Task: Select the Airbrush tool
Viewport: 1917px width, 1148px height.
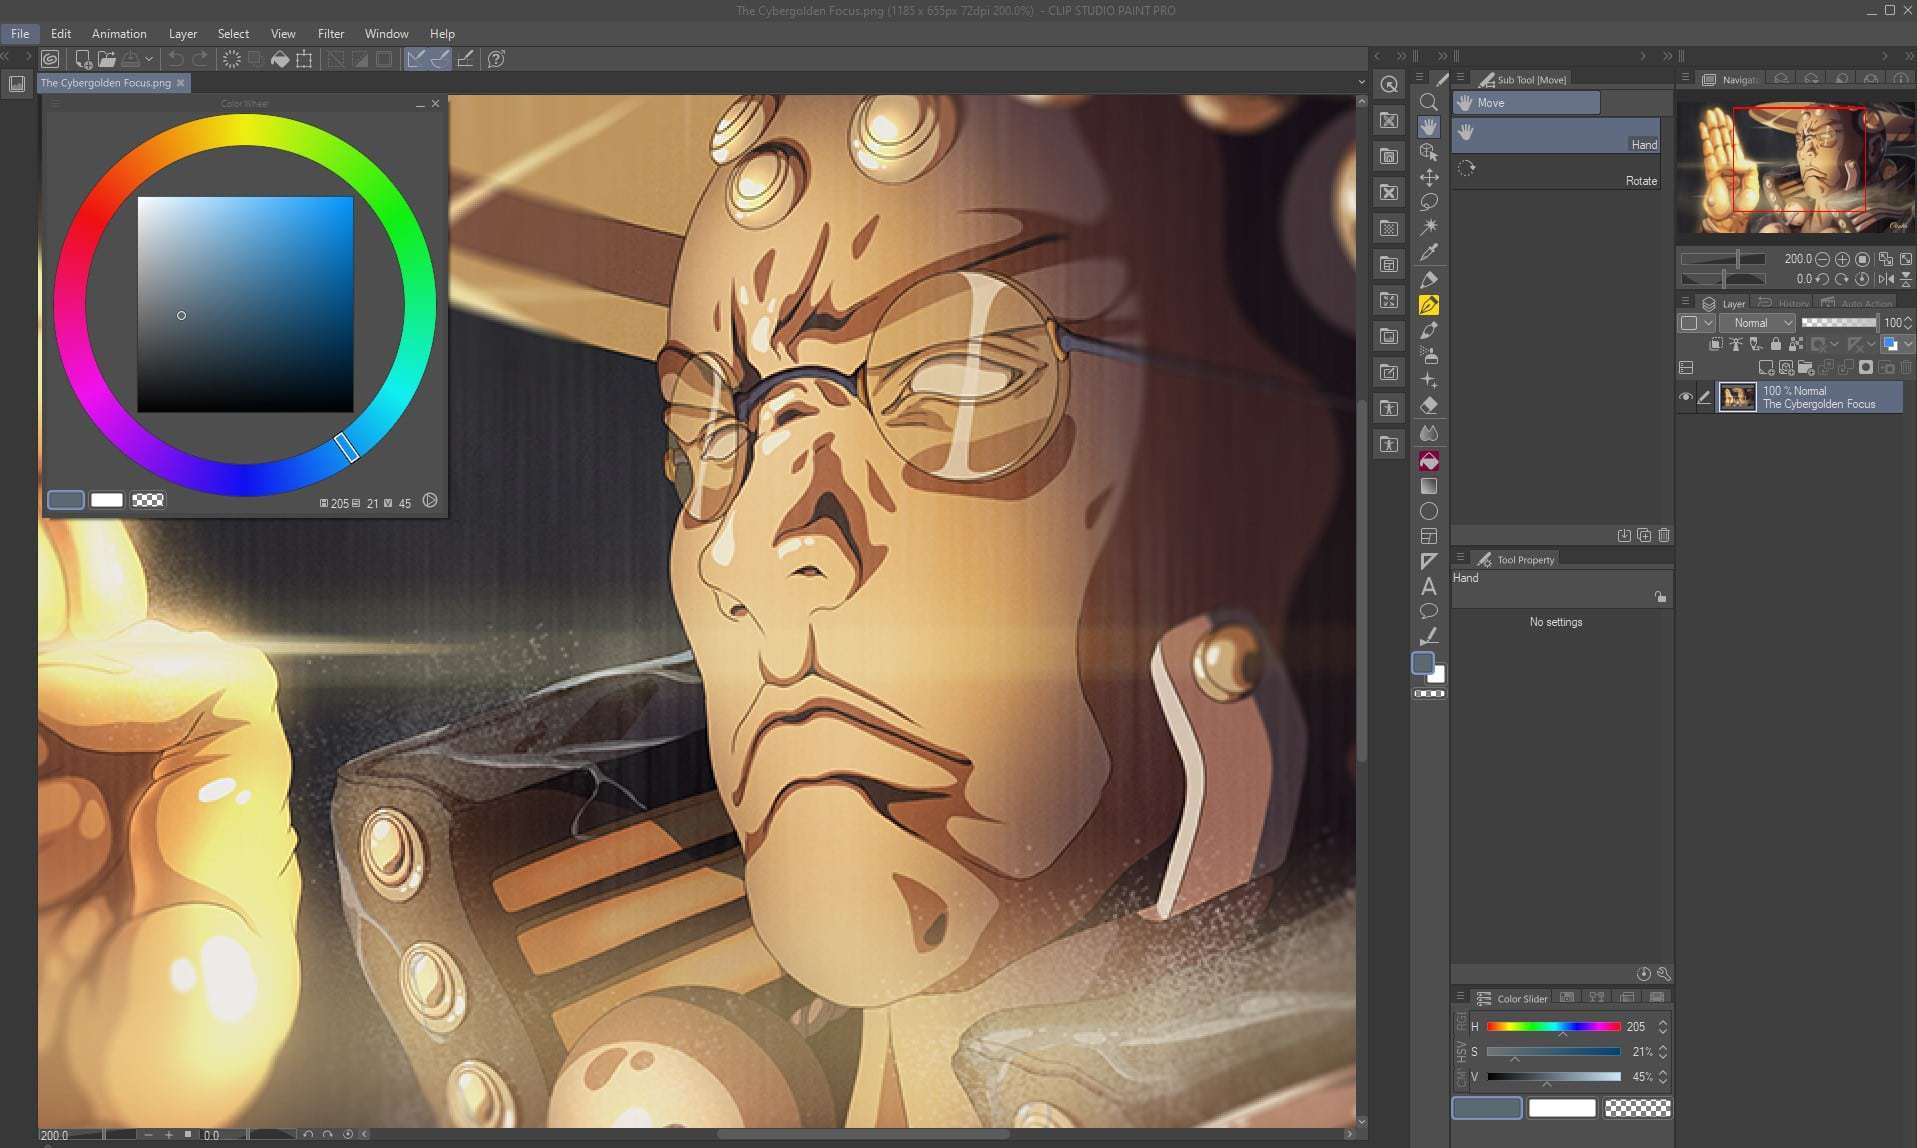Action: (1428, 355)
